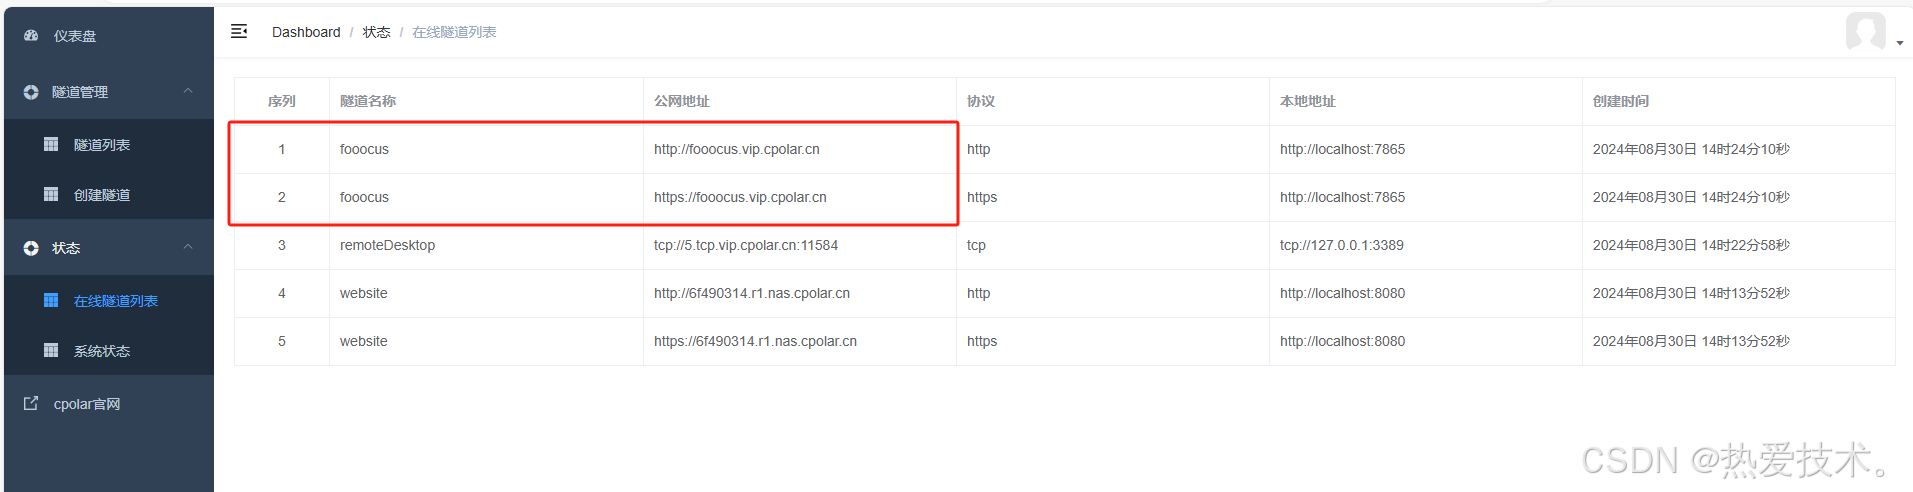The image size is (1913, 492).
Task: Click the dashboard gauge icon in sidebar
Action: pyautogui.click(x=31, y=35)
